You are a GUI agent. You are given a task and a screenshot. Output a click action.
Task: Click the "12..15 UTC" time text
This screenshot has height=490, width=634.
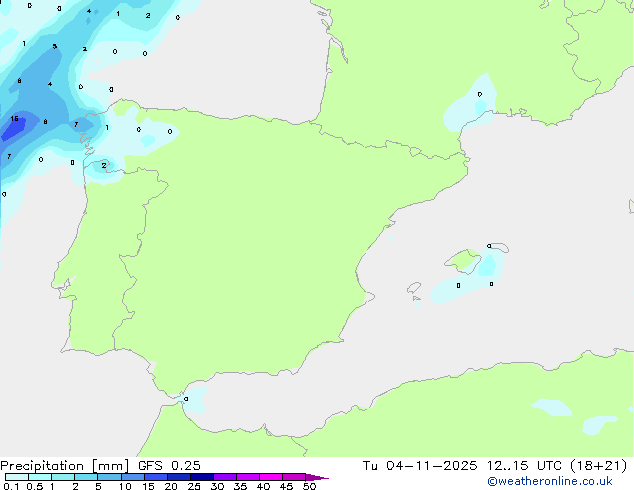click(524, 466)
